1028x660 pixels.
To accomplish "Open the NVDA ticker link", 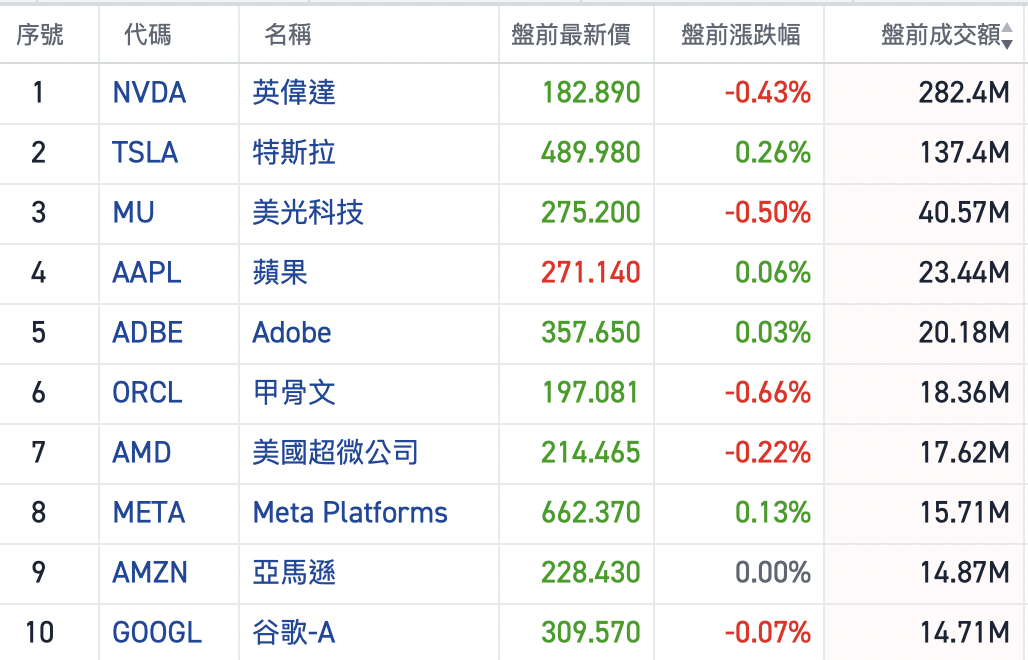I will coord(149,93).
